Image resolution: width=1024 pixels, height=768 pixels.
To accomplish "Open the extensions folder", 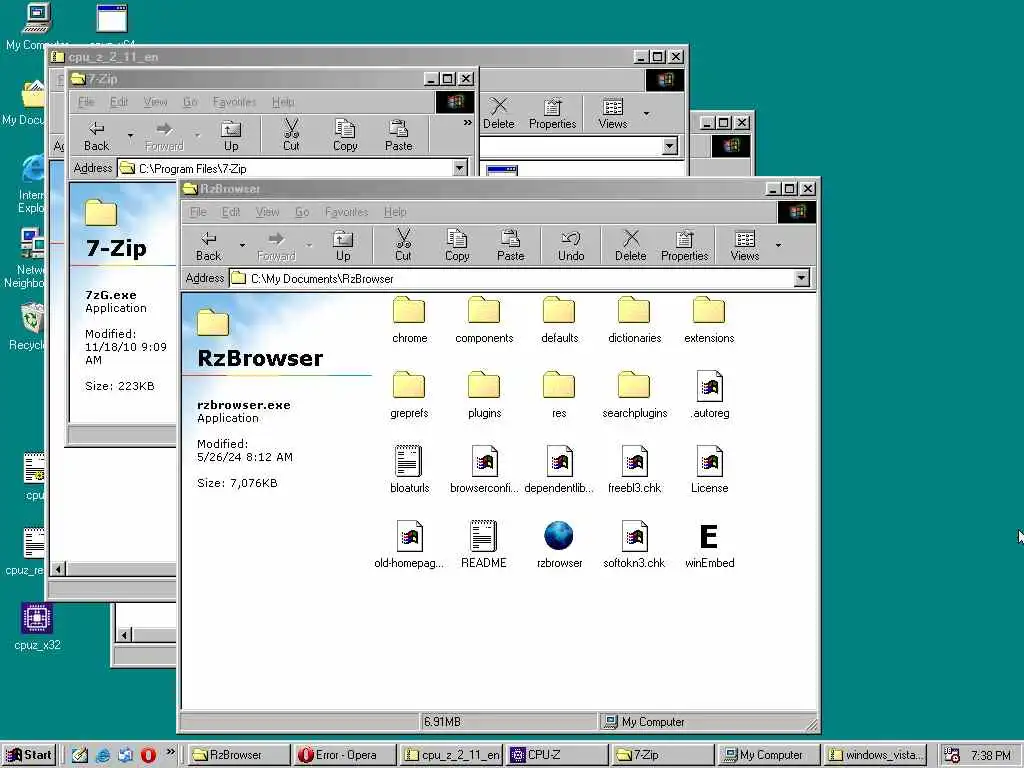I will (x=709, y=319).
